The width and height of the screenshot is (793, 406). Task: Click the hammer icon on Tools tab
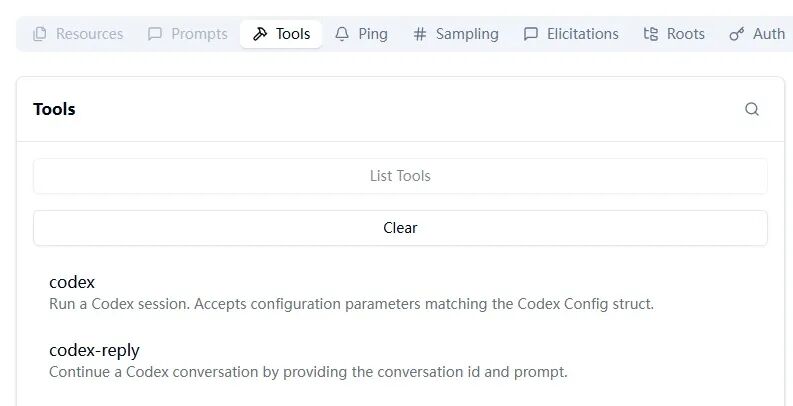click(x=260, y=34)
